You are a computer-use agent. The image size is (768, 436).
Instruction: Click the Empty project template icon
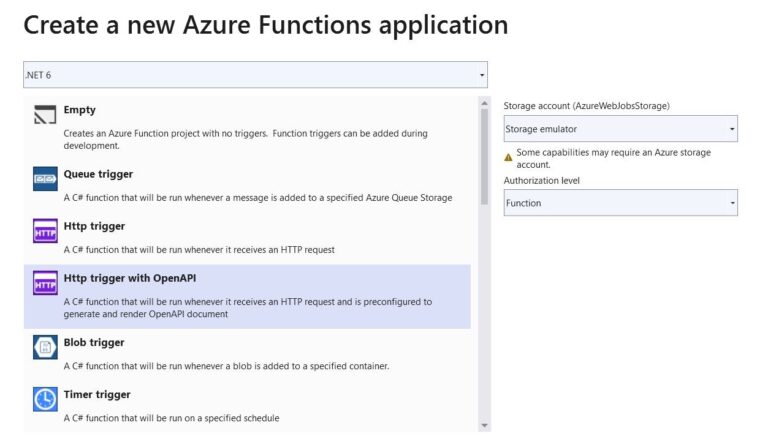point(45,115)
